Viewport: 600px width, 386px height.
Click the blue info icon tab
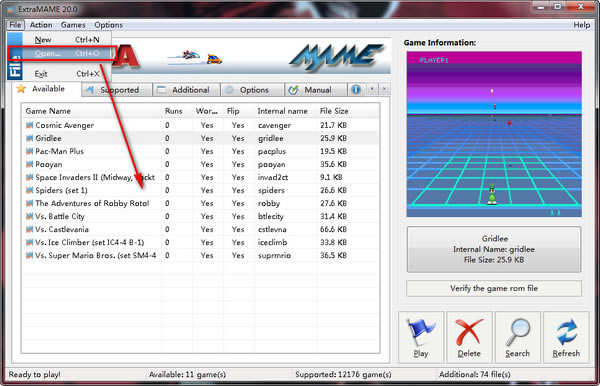point(356,90)
